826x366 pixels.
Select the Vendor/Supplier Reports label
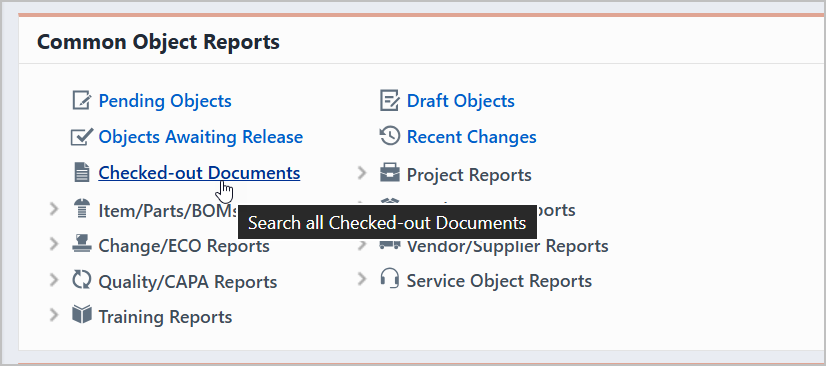point(507,246)
